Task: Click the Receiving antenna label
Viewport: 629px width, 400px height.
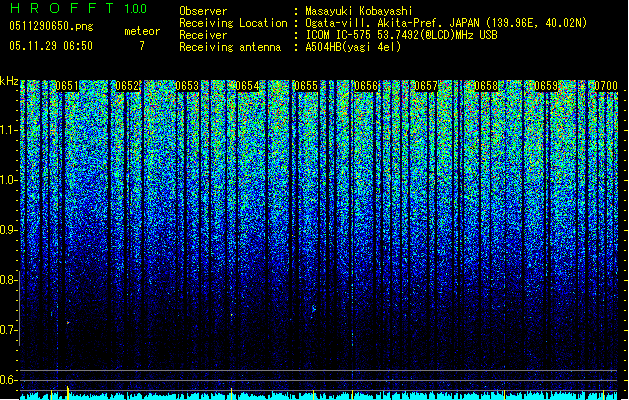Action: [x=230, y=47]
